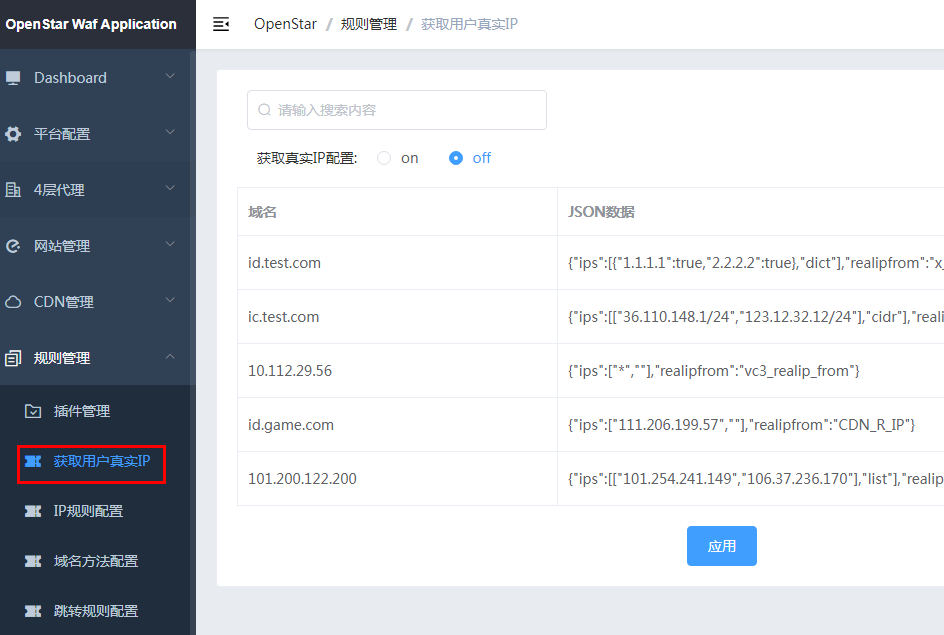Expand the 平台配置 menu chevron

pos(170,132)
